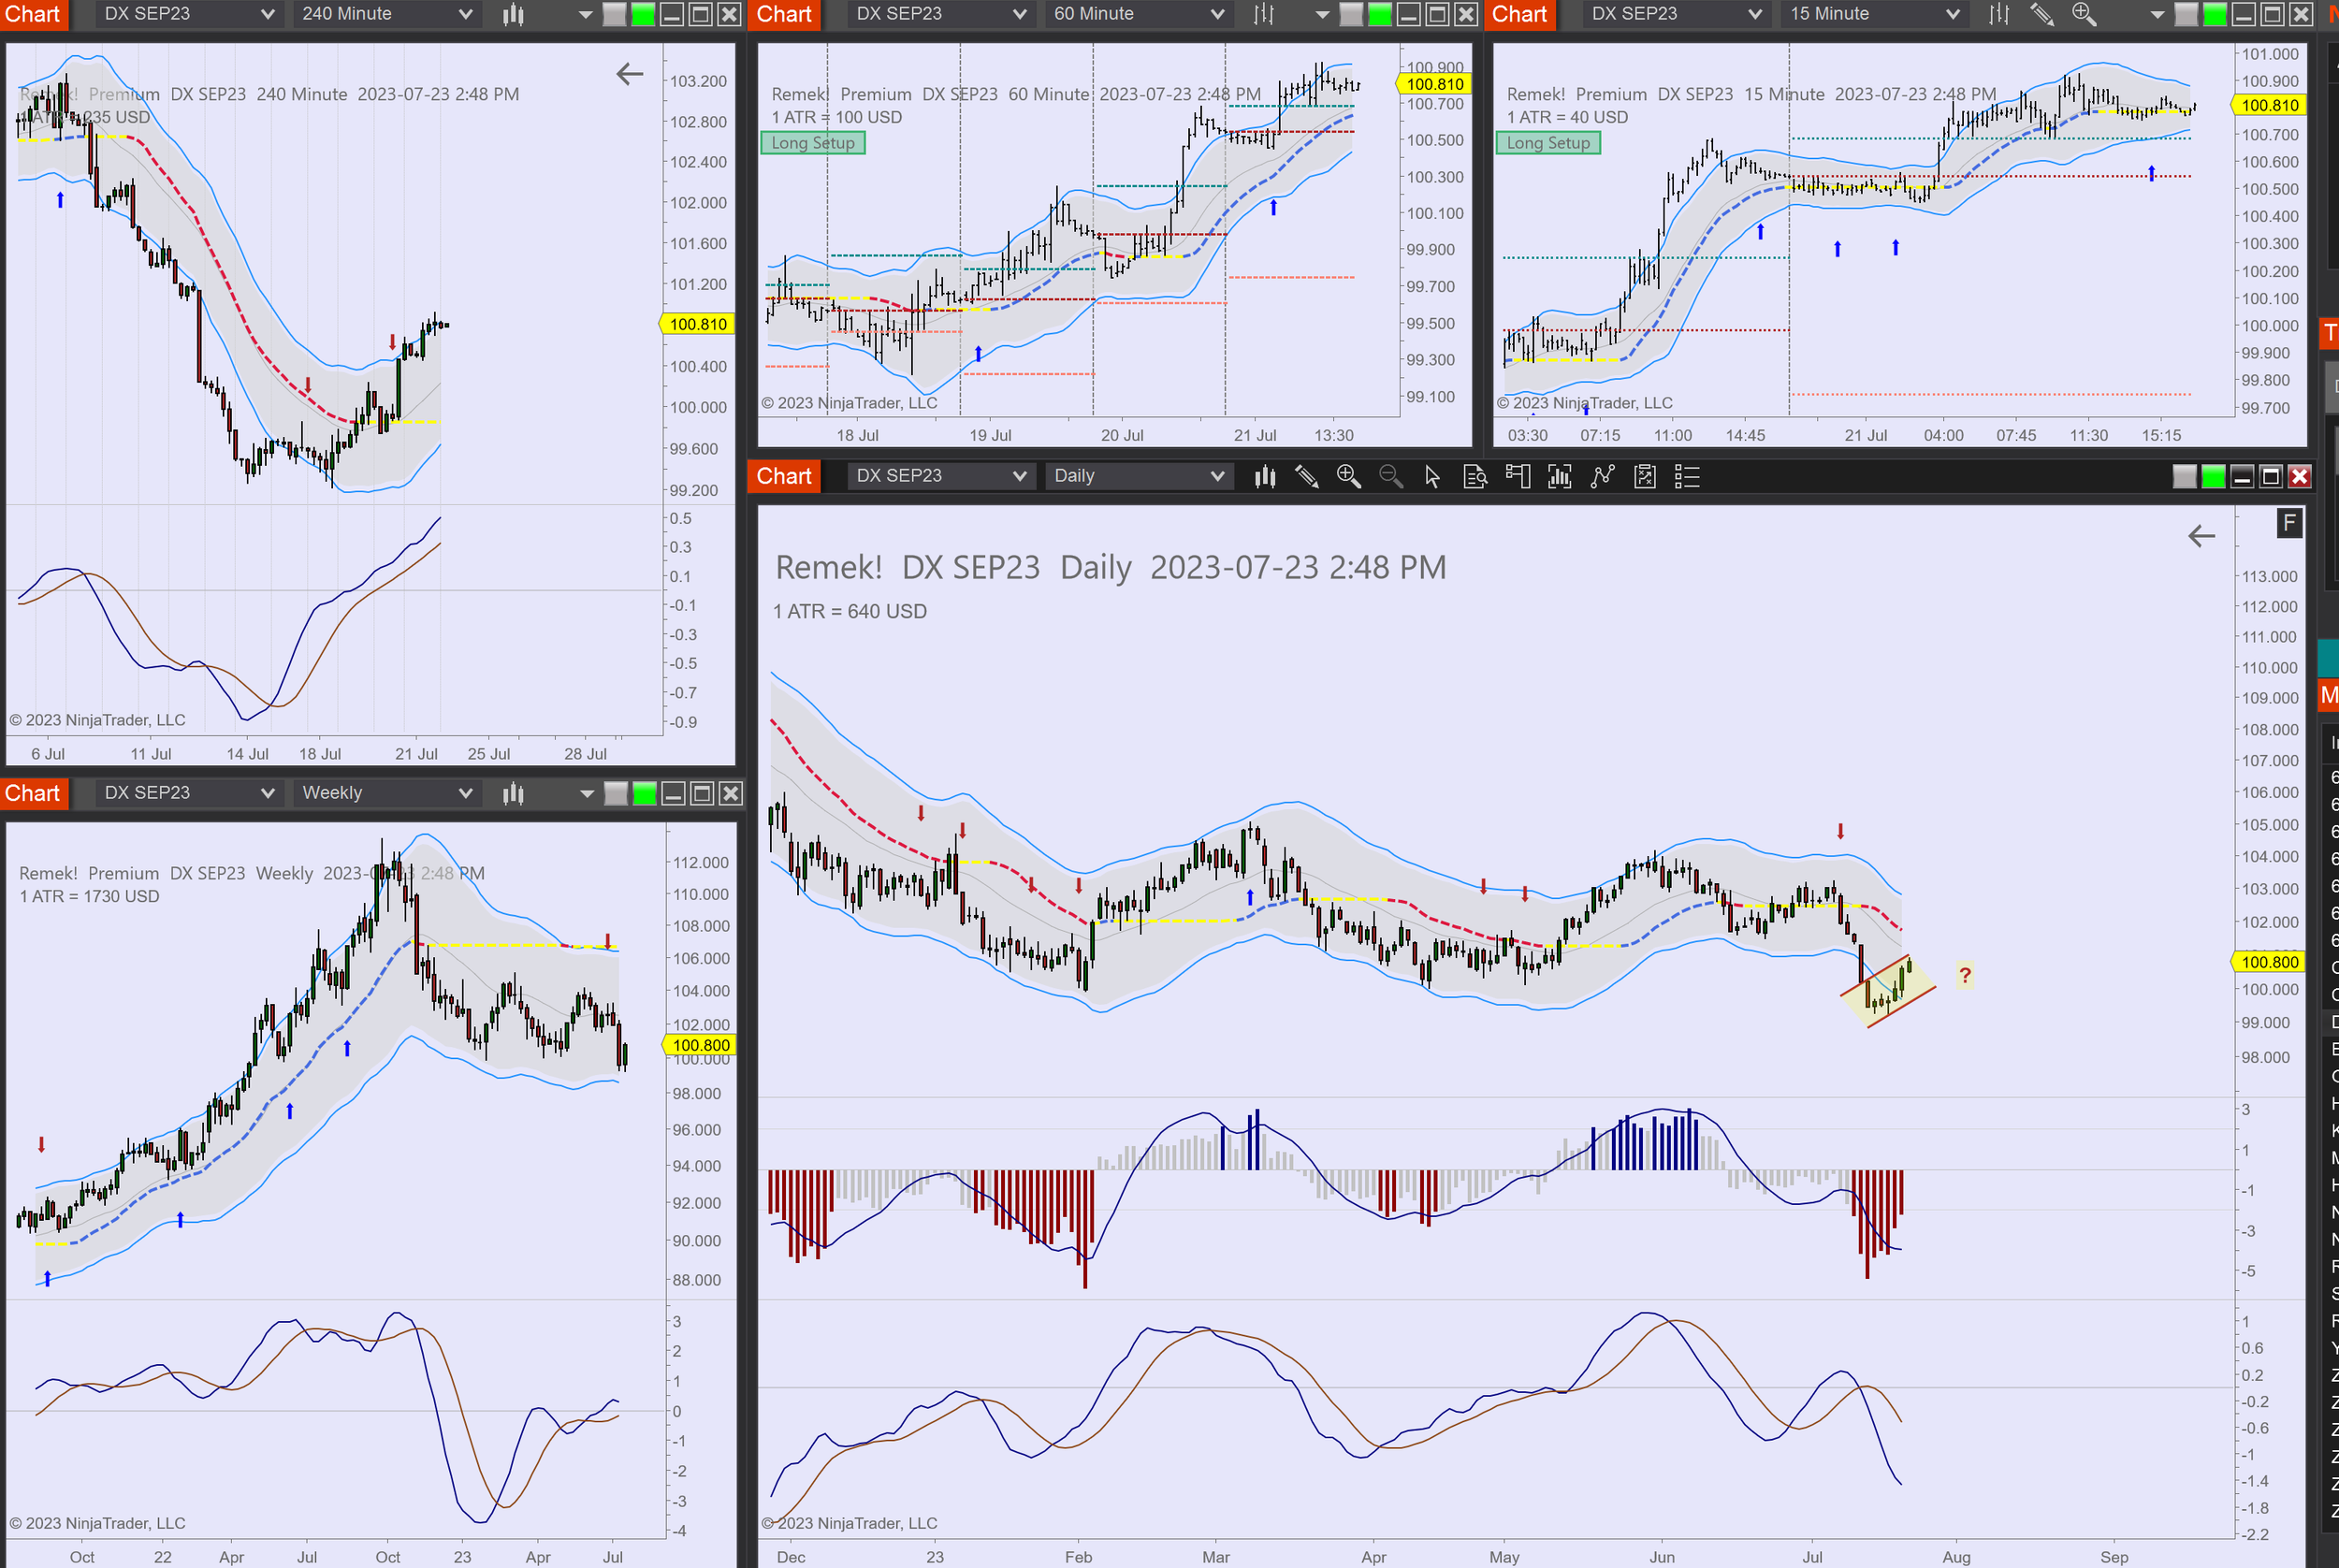Select the Chart tab of 60 Minute window
The height and width of the screenshot is (1568, 2339).
(x=784, y=14)
